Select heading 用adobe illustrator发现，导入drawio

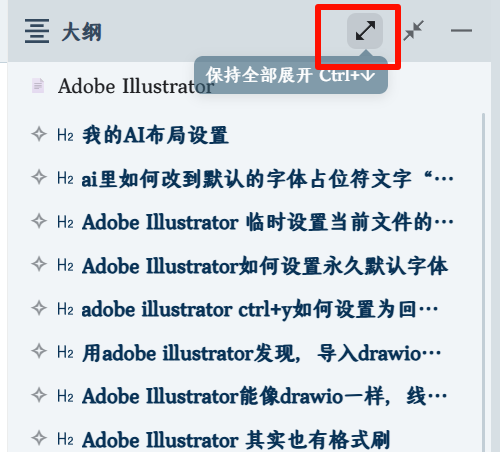click(x=262, y=353)
